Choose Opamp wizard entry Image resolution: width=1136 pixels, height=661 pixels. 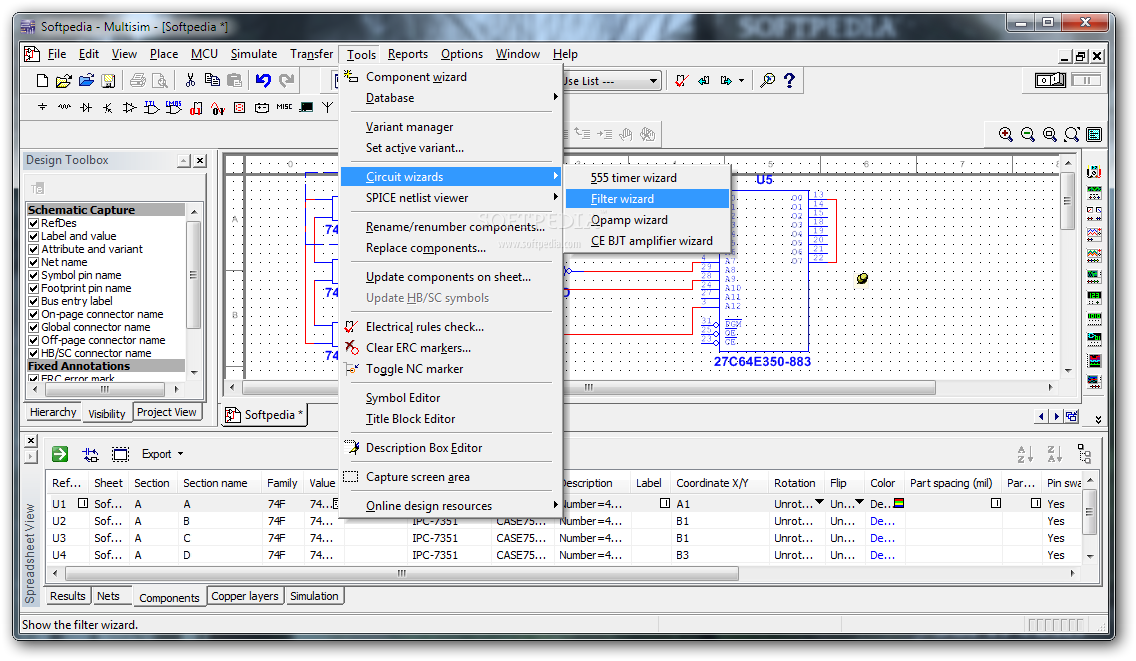pos(648,220)
